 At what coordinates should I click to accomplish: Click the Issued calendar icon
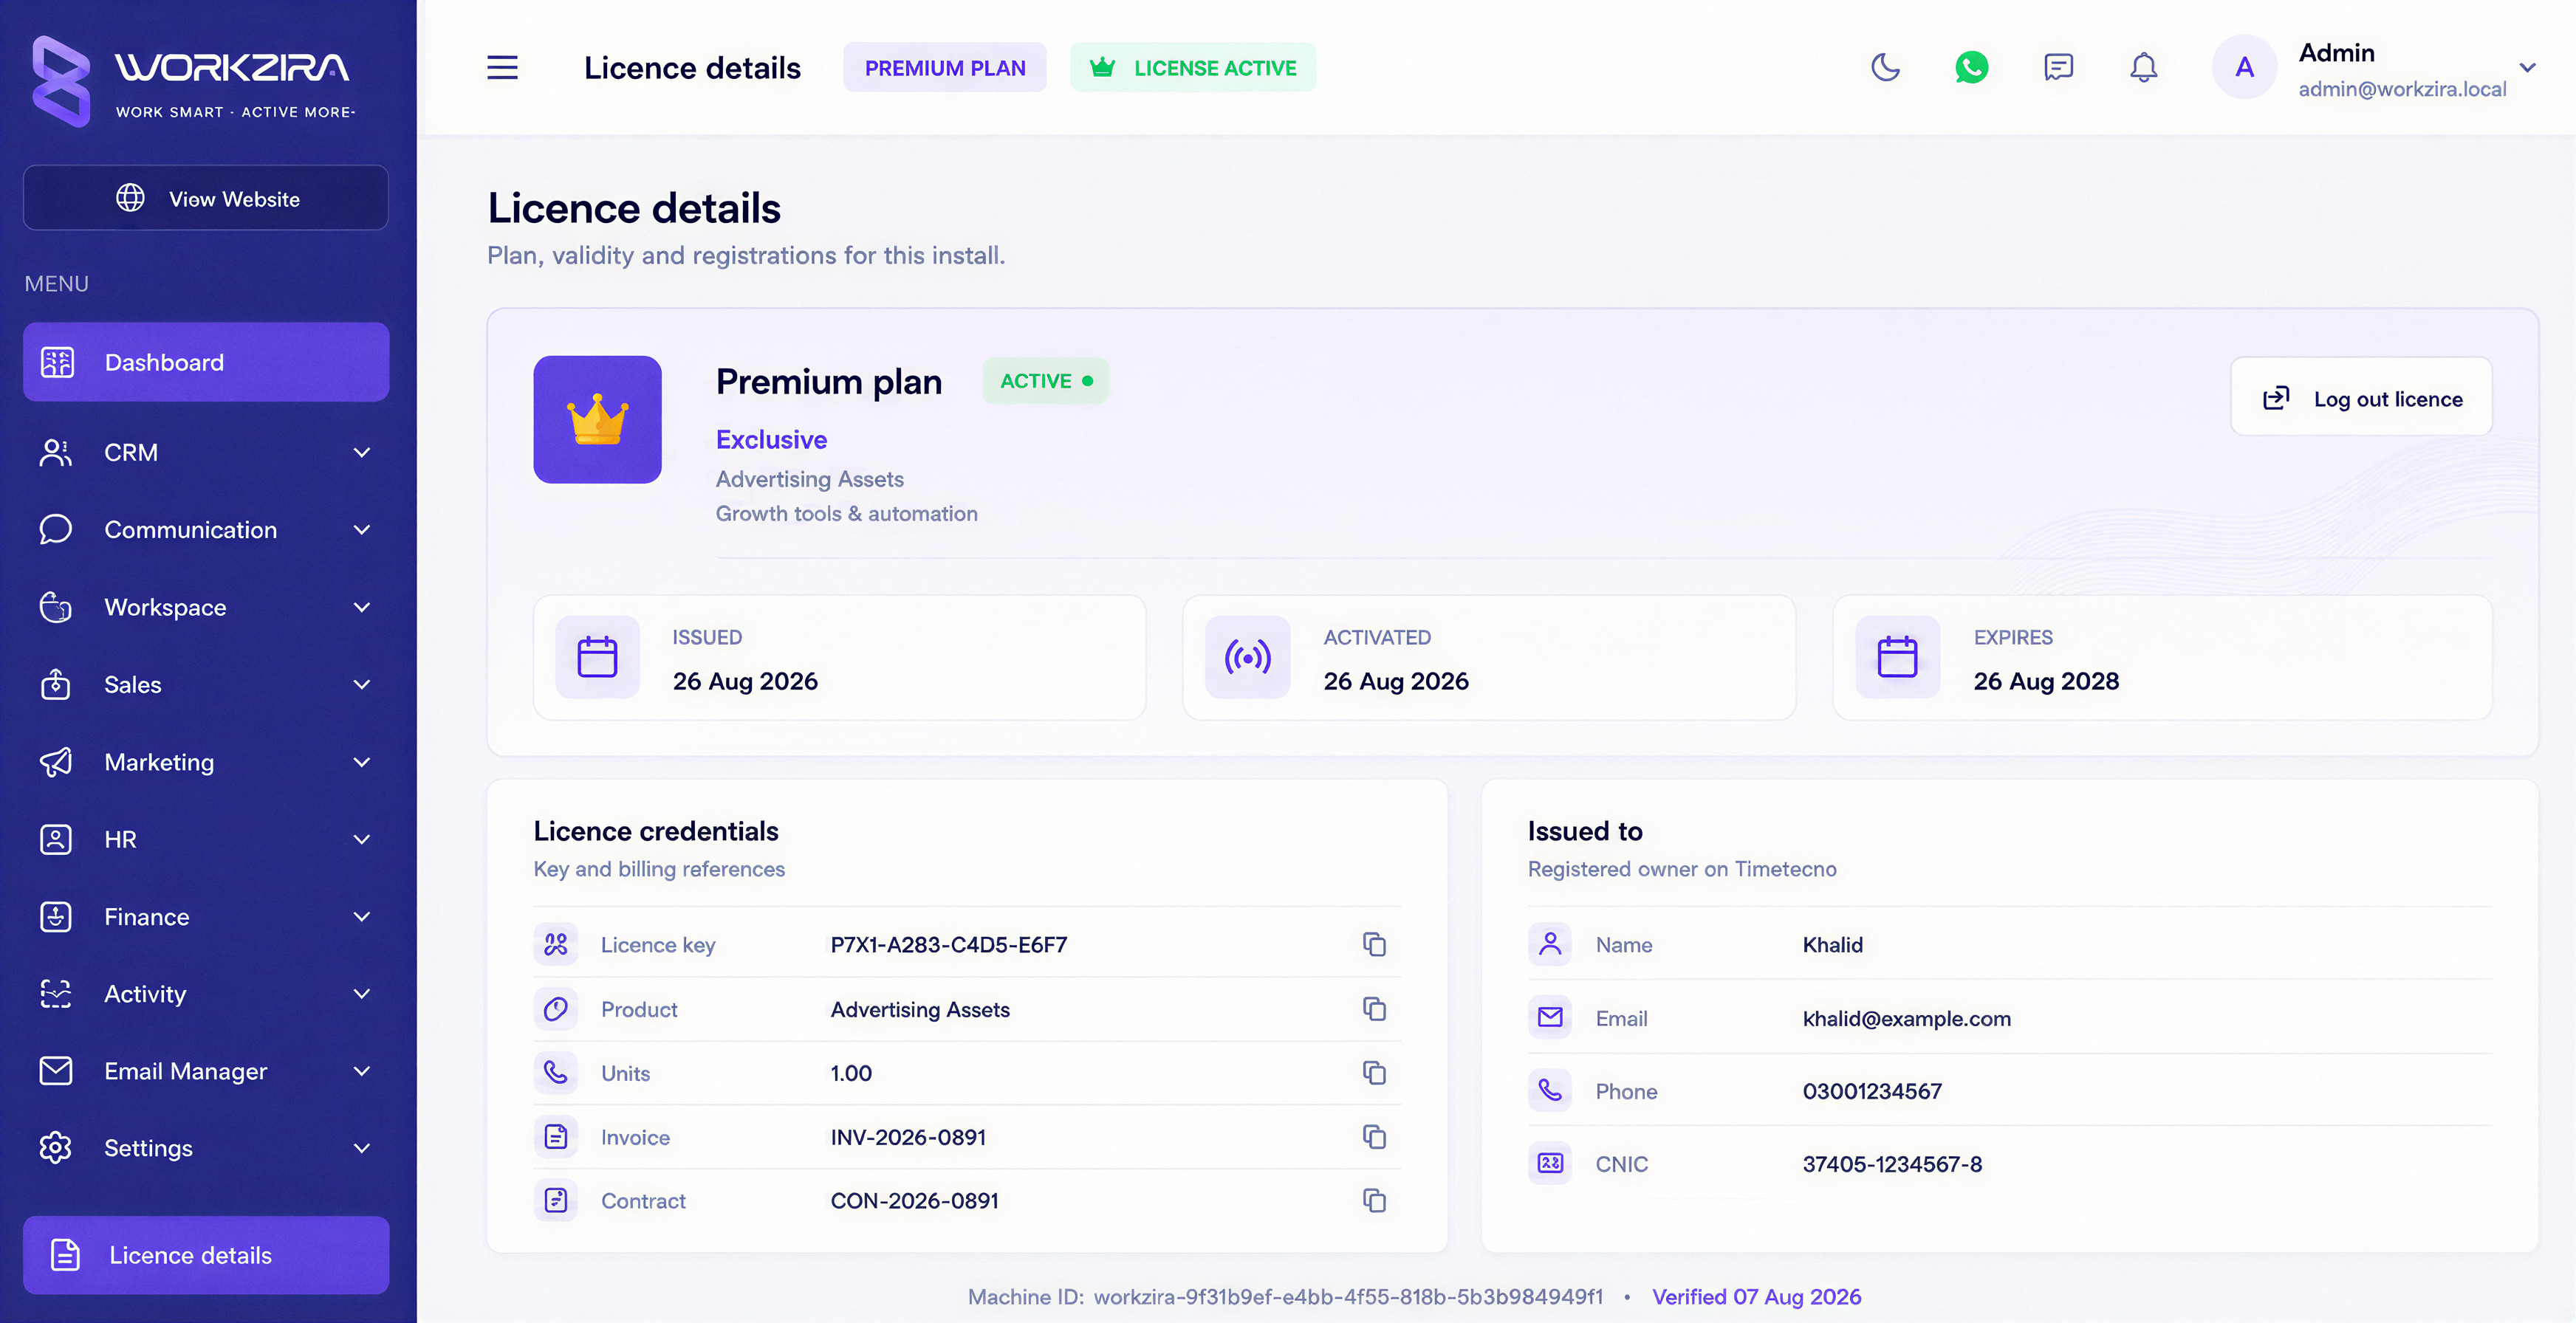click(597, 657)
